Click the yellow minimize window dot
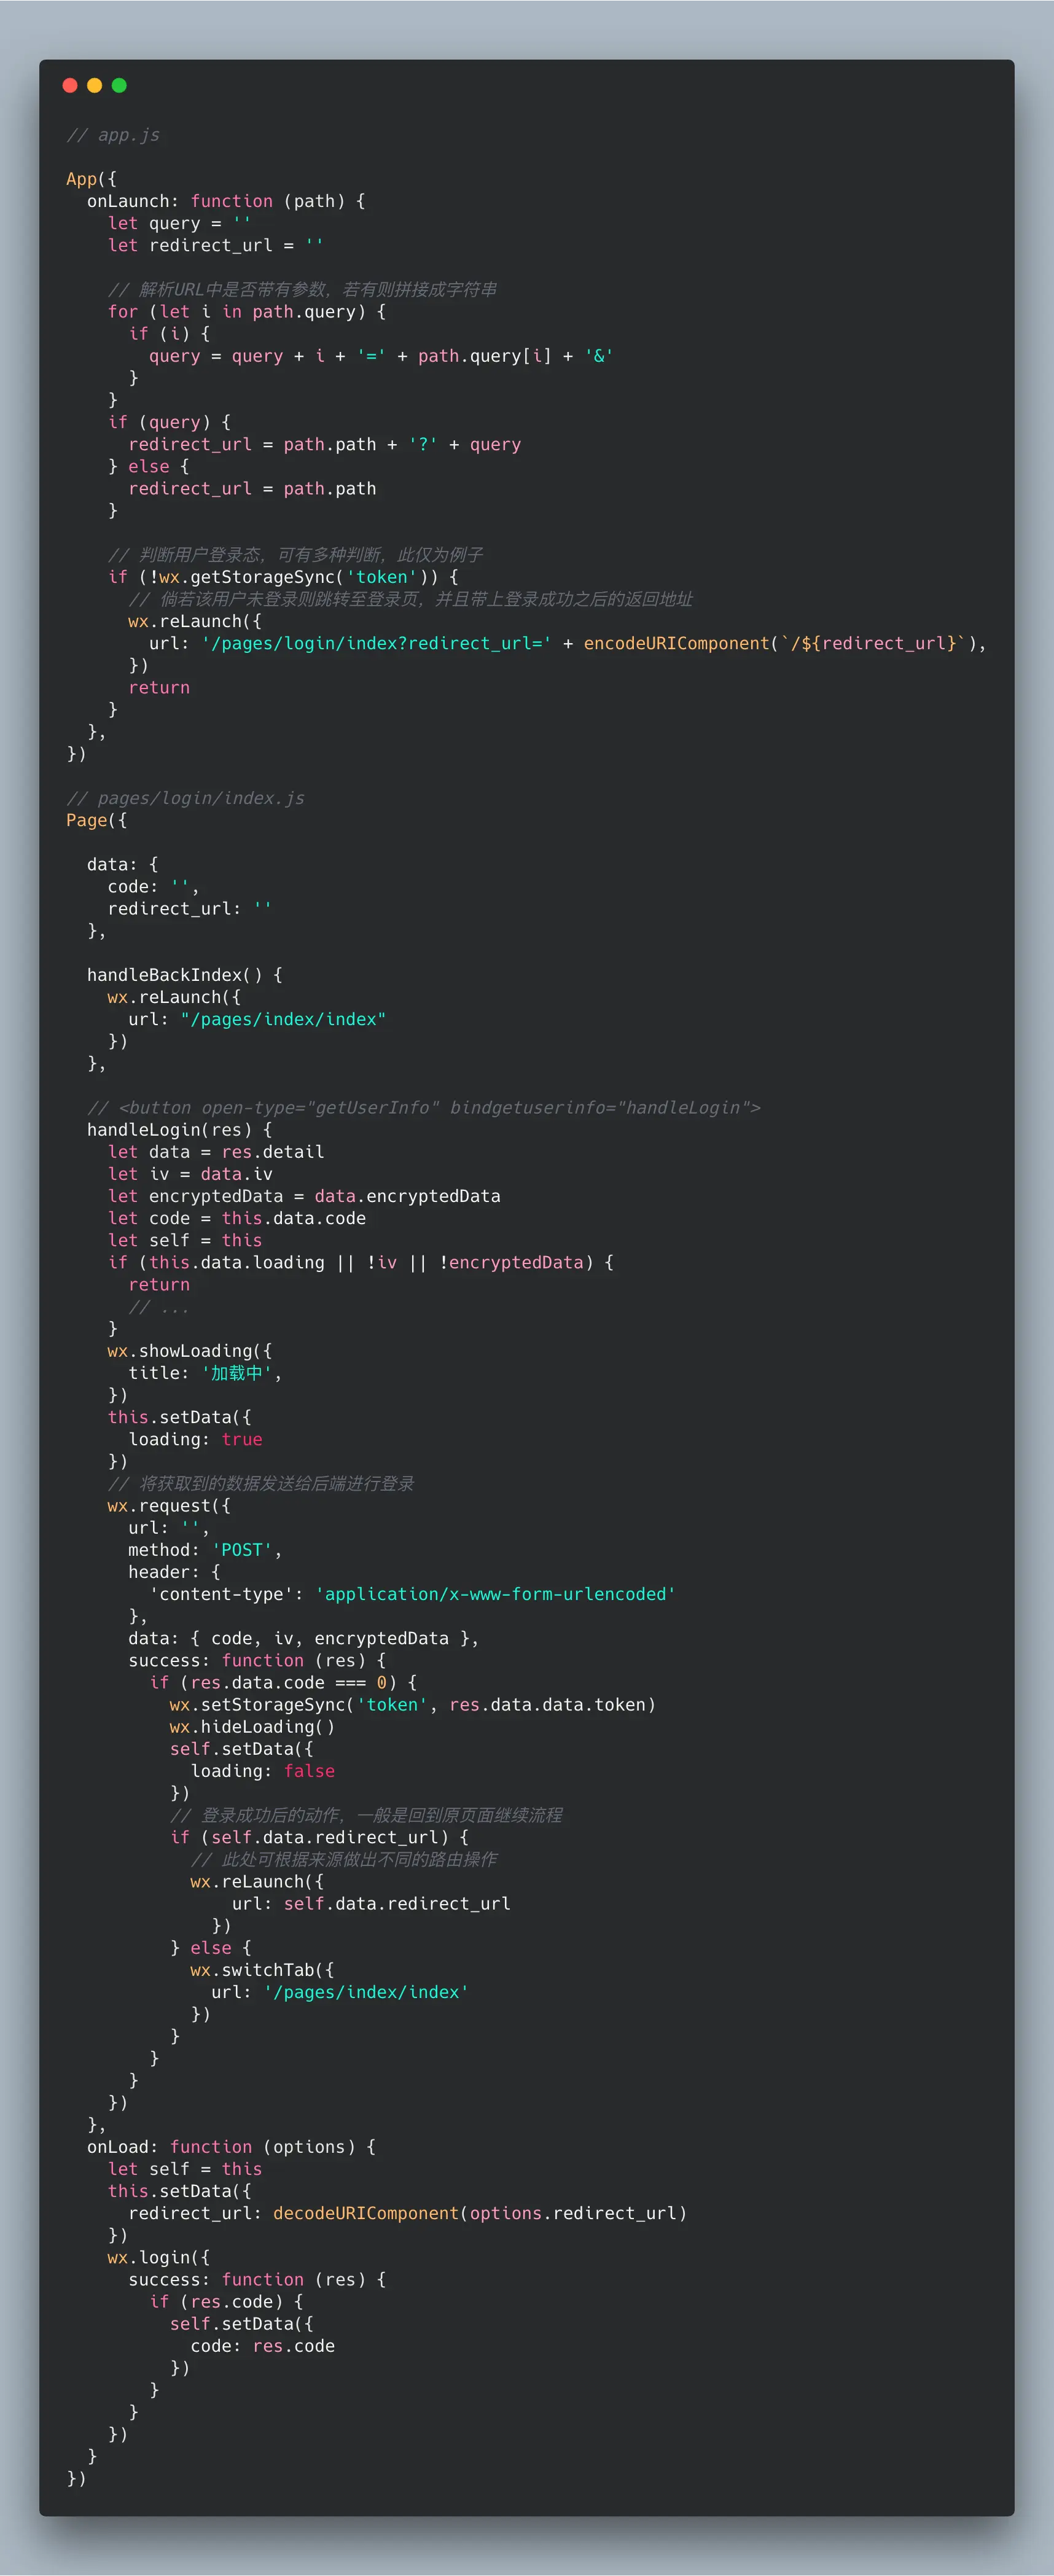The height and width of the screenshot is (2576, 1054). [x=95, y=85]
